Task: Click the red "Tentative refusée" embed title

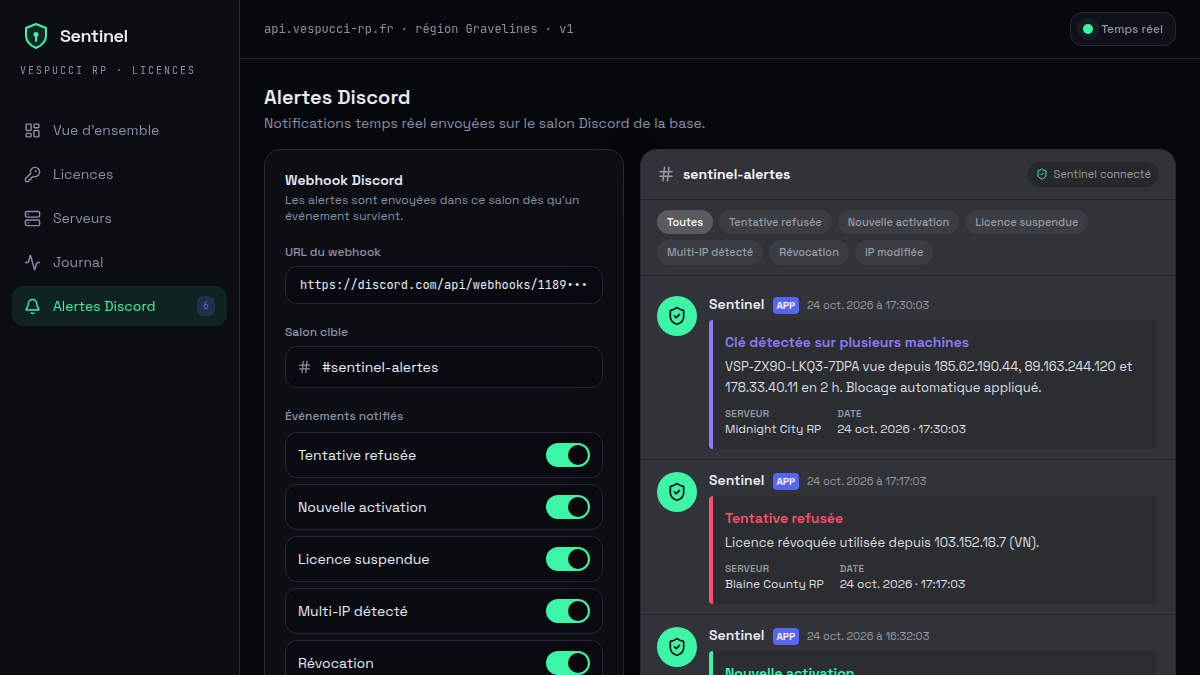Action: [x=784, y=518]
